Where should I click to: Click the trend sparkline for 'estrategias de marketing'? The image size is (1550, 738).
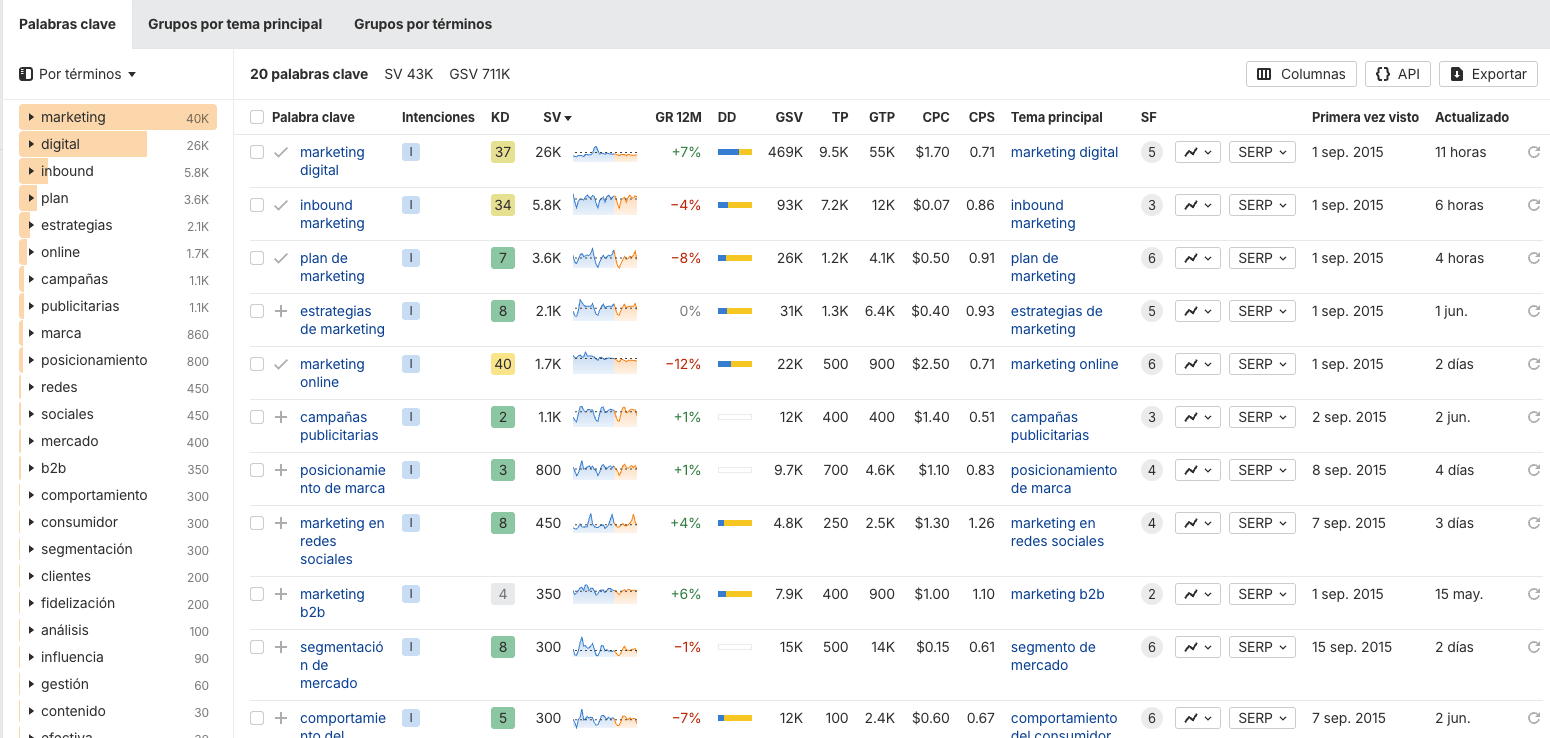(605, 311)
